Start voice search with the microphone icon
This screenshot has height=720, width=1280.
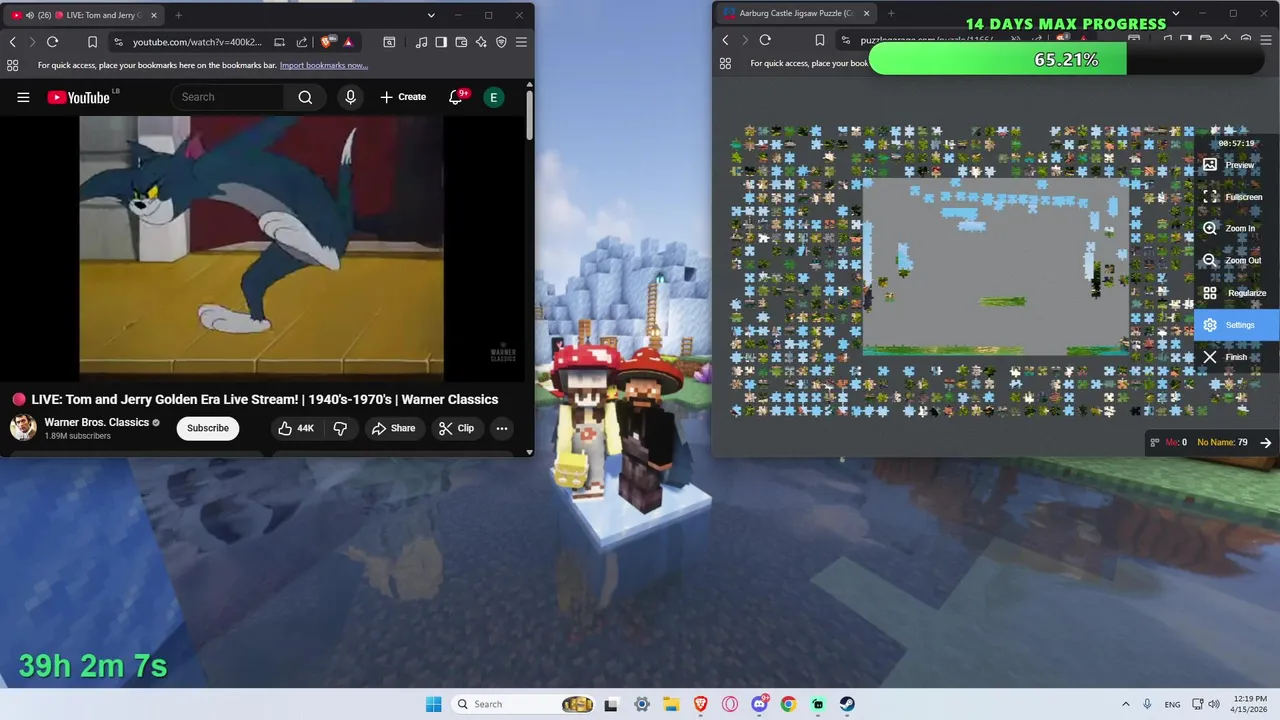point(350,97)
